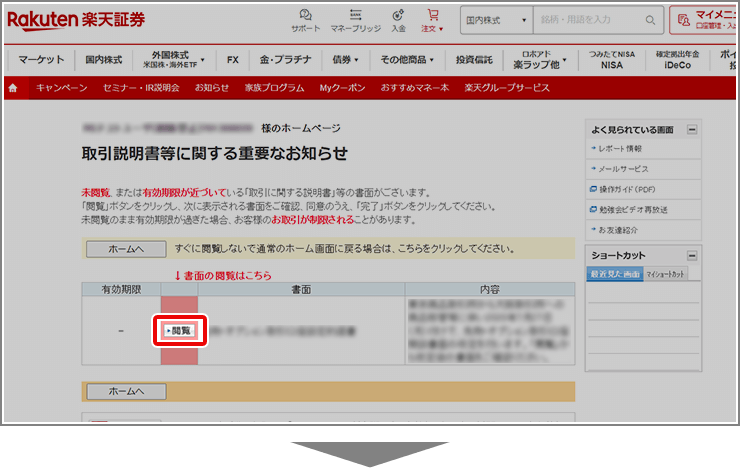
Task: Collapse the ショートカット panel
Action: click(x=692, y=256)
